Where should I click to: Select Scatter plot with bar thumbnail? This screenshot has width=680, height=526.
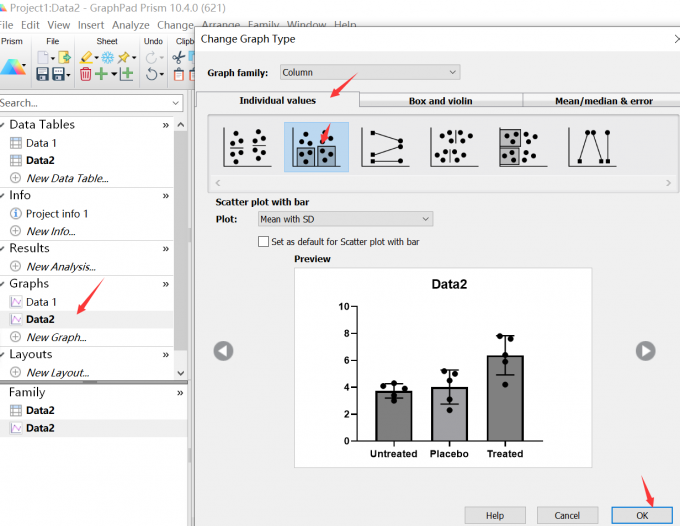click(316, 147)
